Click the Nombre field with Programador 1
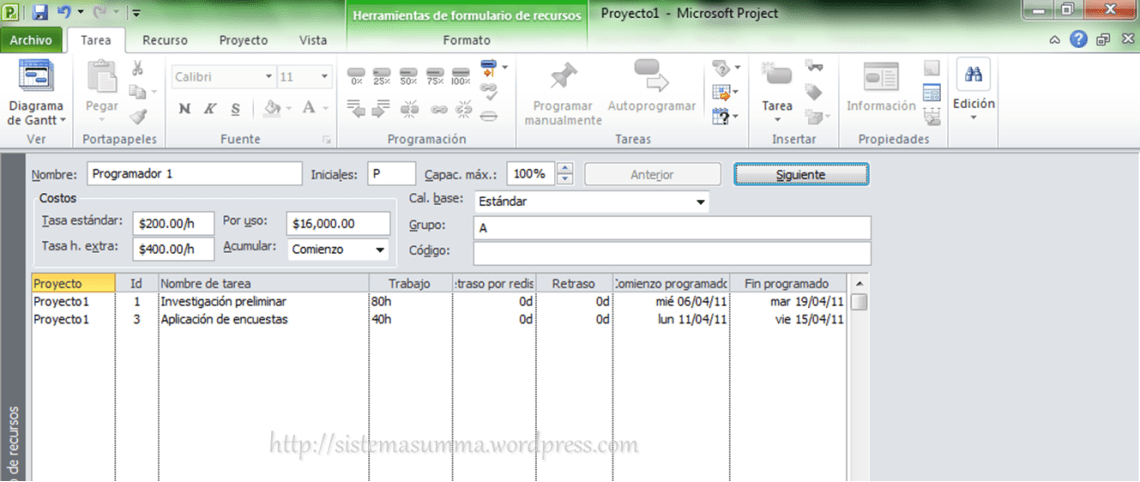 coord(194,174)
